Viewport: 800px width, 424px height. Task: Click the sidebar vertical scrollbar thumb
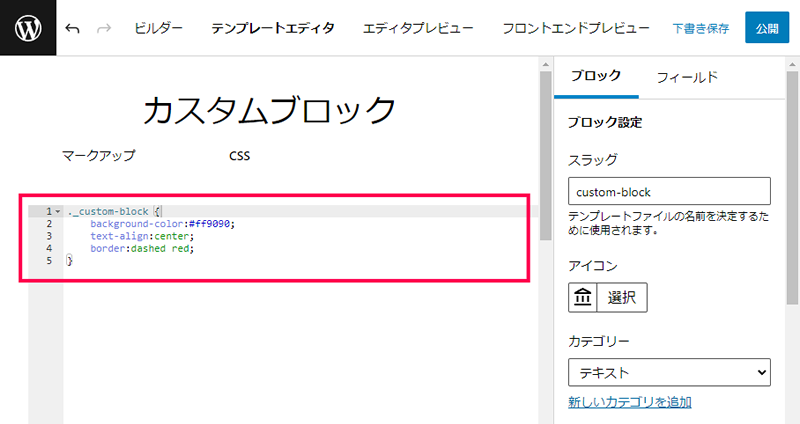pos(792,188)
